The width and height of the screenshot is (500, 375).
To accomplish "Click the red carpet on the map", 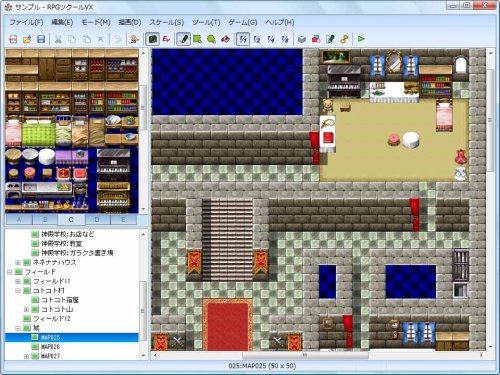I will (x=227, y=325).
